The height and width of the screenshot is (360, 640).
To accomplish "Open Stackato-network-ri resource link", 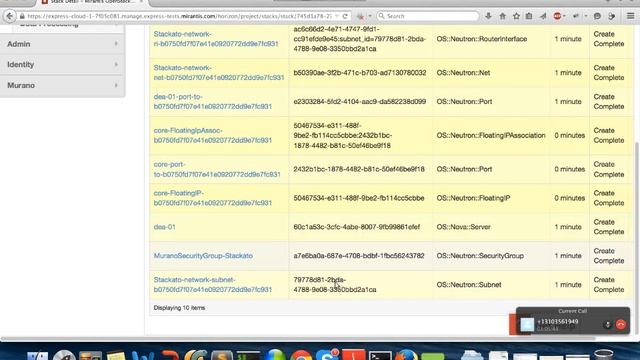I will click(x=216, y=39).
